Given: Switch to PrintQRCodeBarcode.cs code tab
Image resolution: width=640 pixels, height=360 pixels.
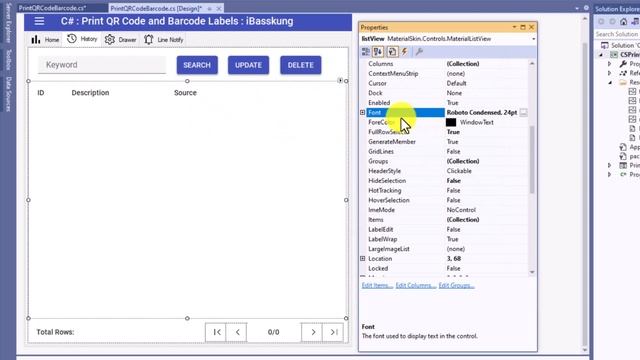Looking at the screenshot, I should tap(52, 8).
